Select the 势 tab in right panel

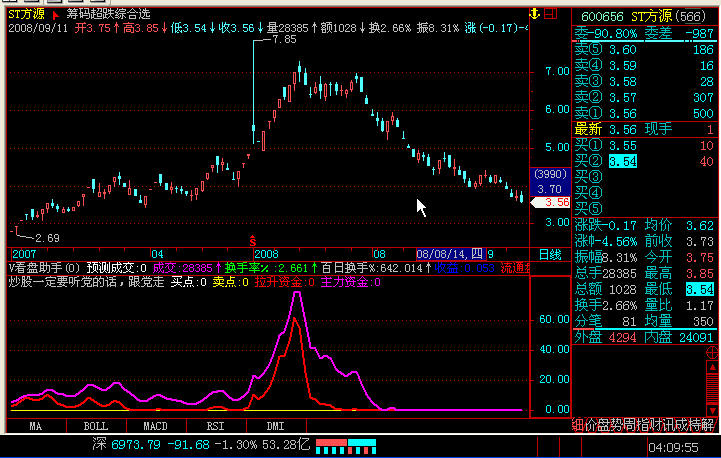click(615, 425)
